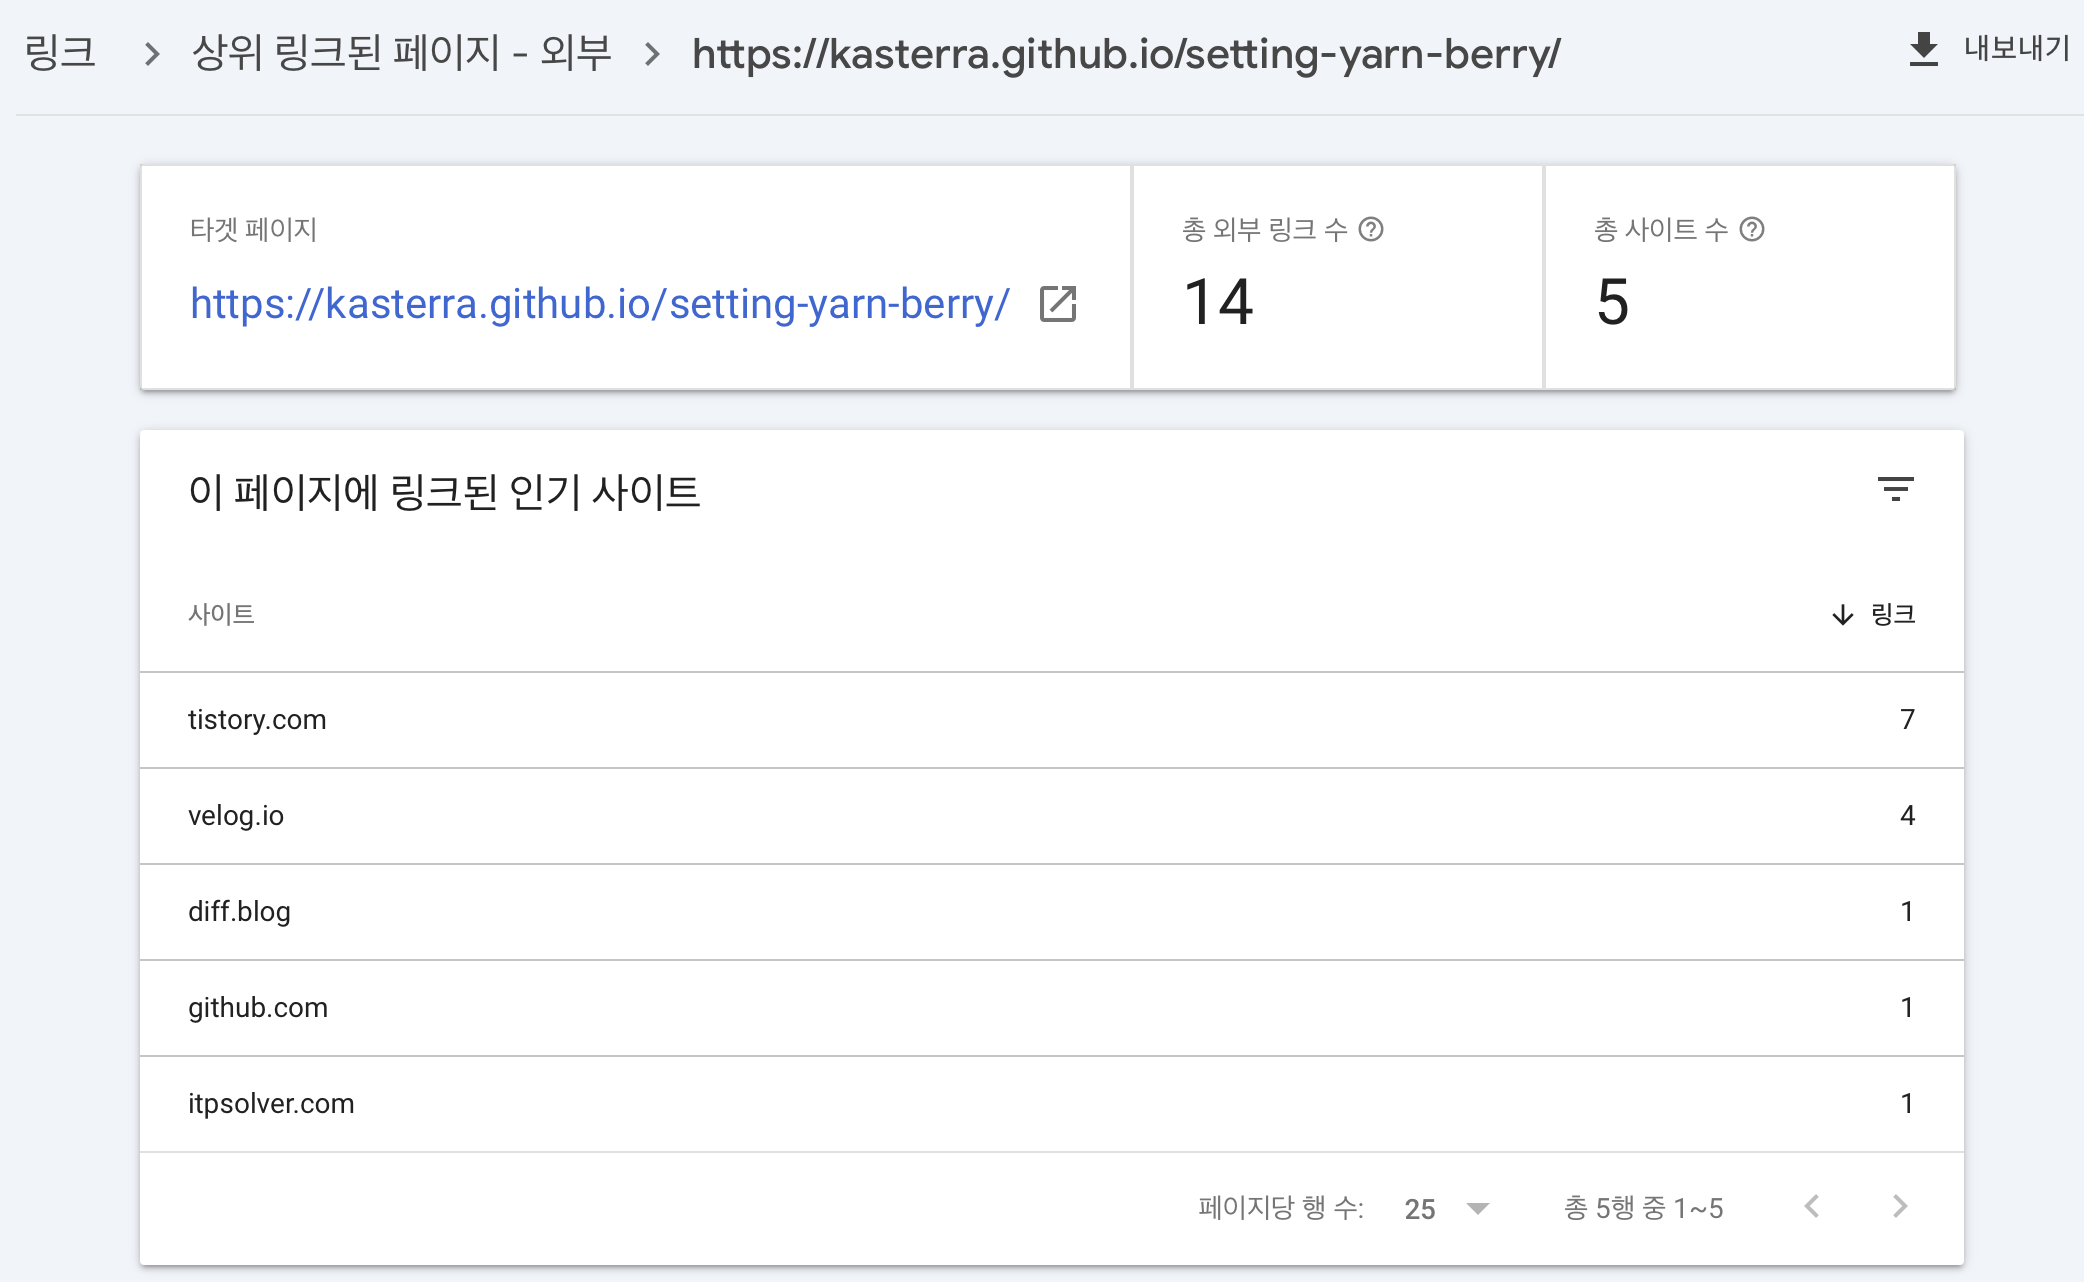Open the table filter icon
The width and height of the screenshot is (2084, 1282).
pos(1895,489)
